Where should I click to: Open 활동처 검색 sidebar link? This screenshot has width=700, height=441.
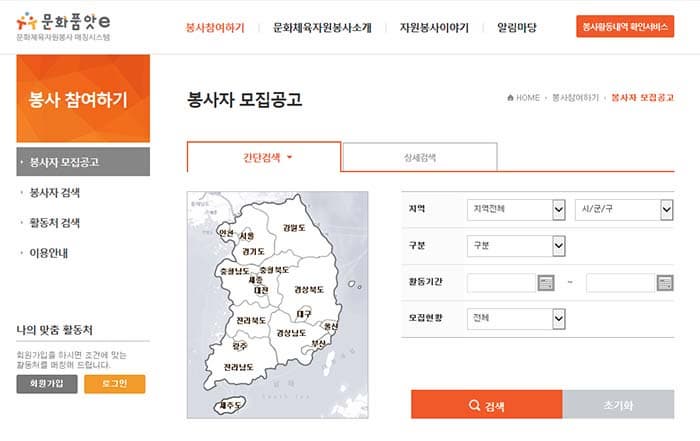tap(54, 223)
